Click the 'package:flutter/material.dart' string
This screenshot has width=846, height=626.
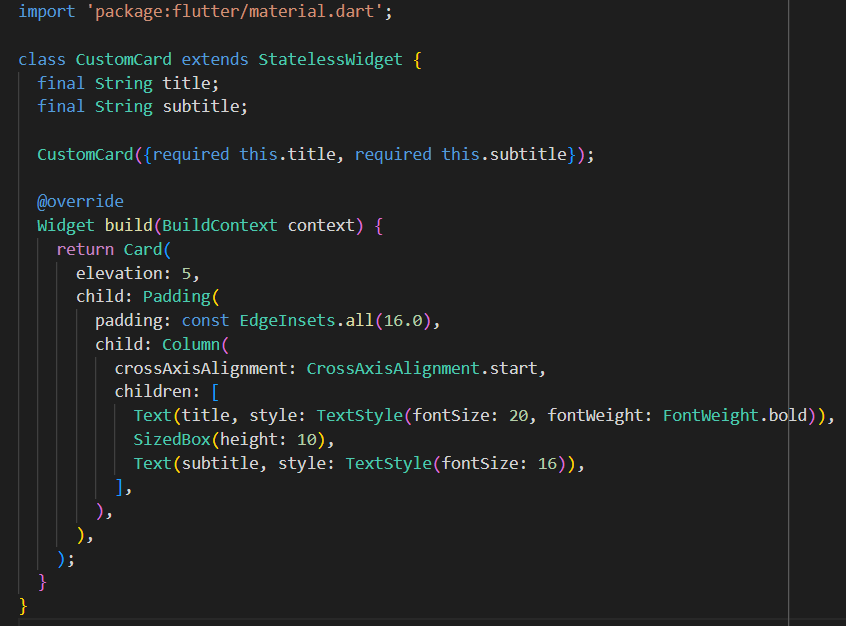click(235, 11)
